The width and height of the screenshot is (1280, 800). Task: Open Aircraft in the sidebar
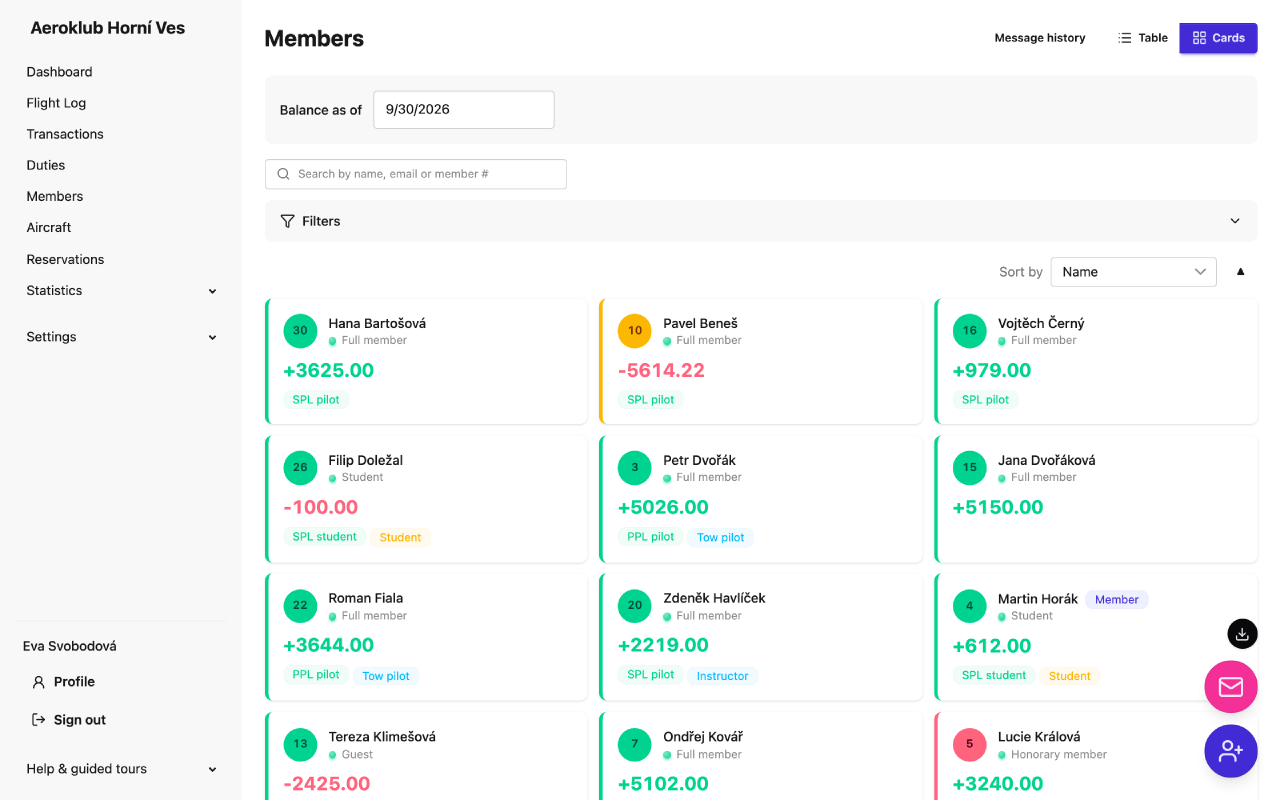tap(49, 228)
